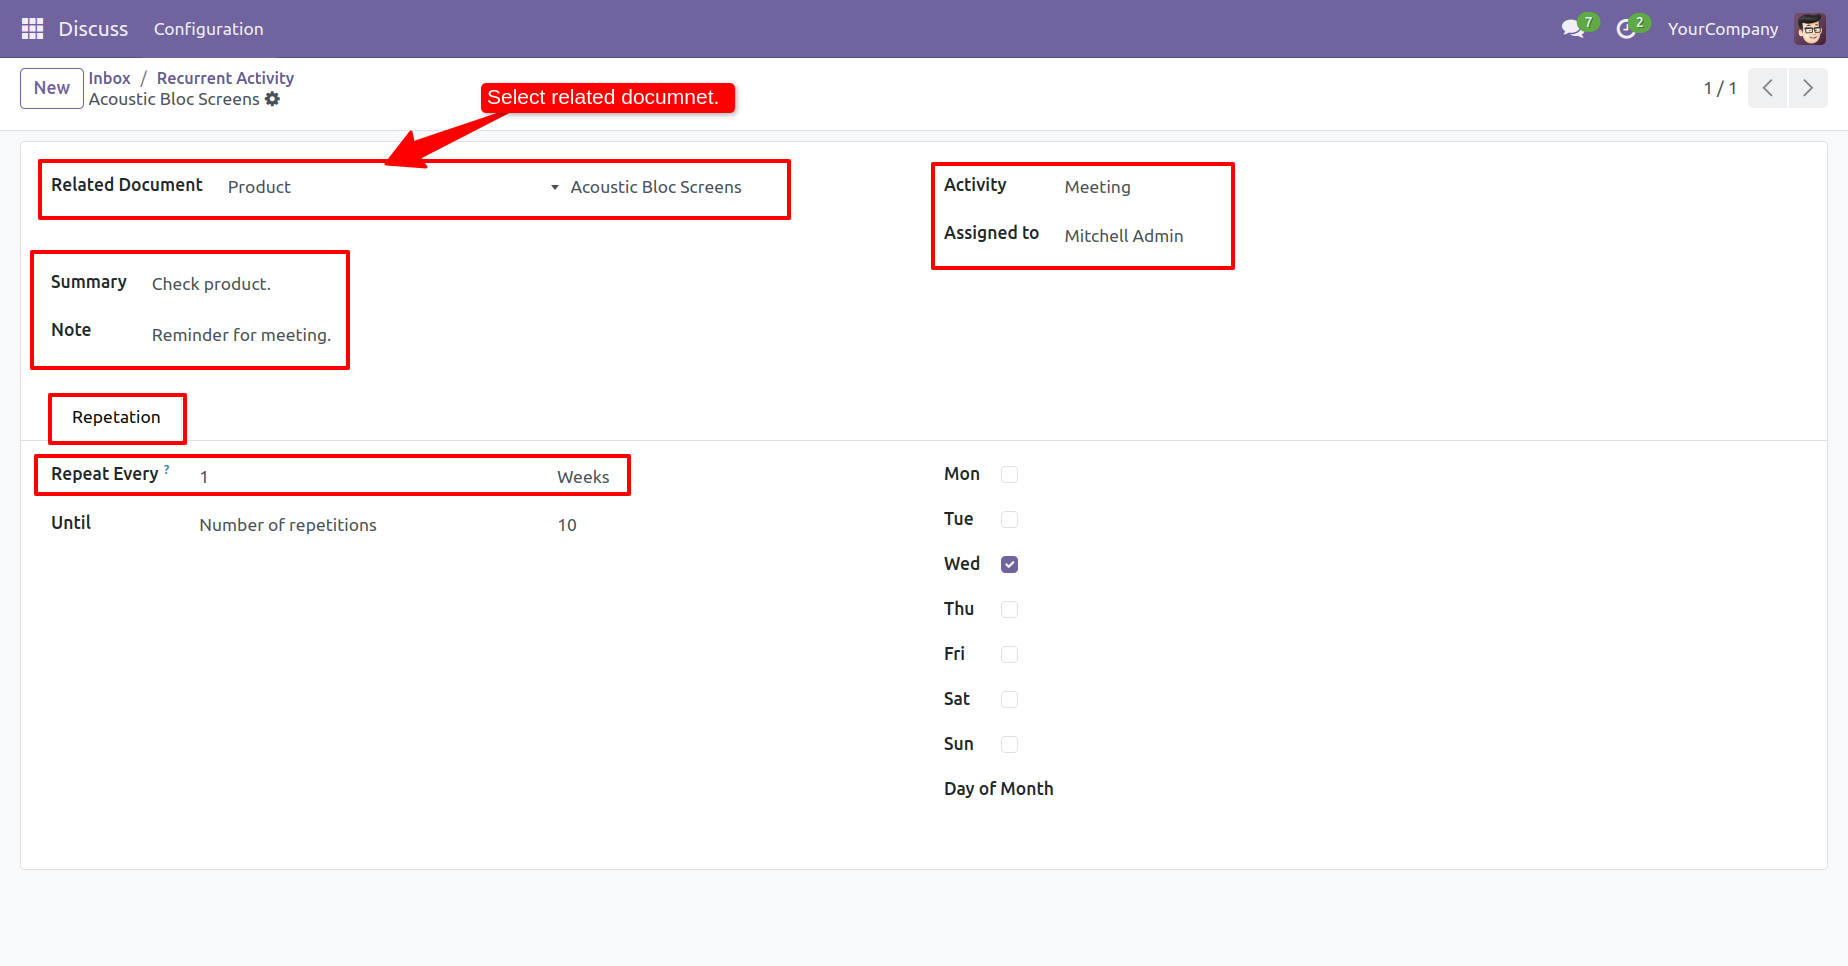Click the Repeat Every help question mark
The height and width of the screenshot is (966, 1848).
167,469
